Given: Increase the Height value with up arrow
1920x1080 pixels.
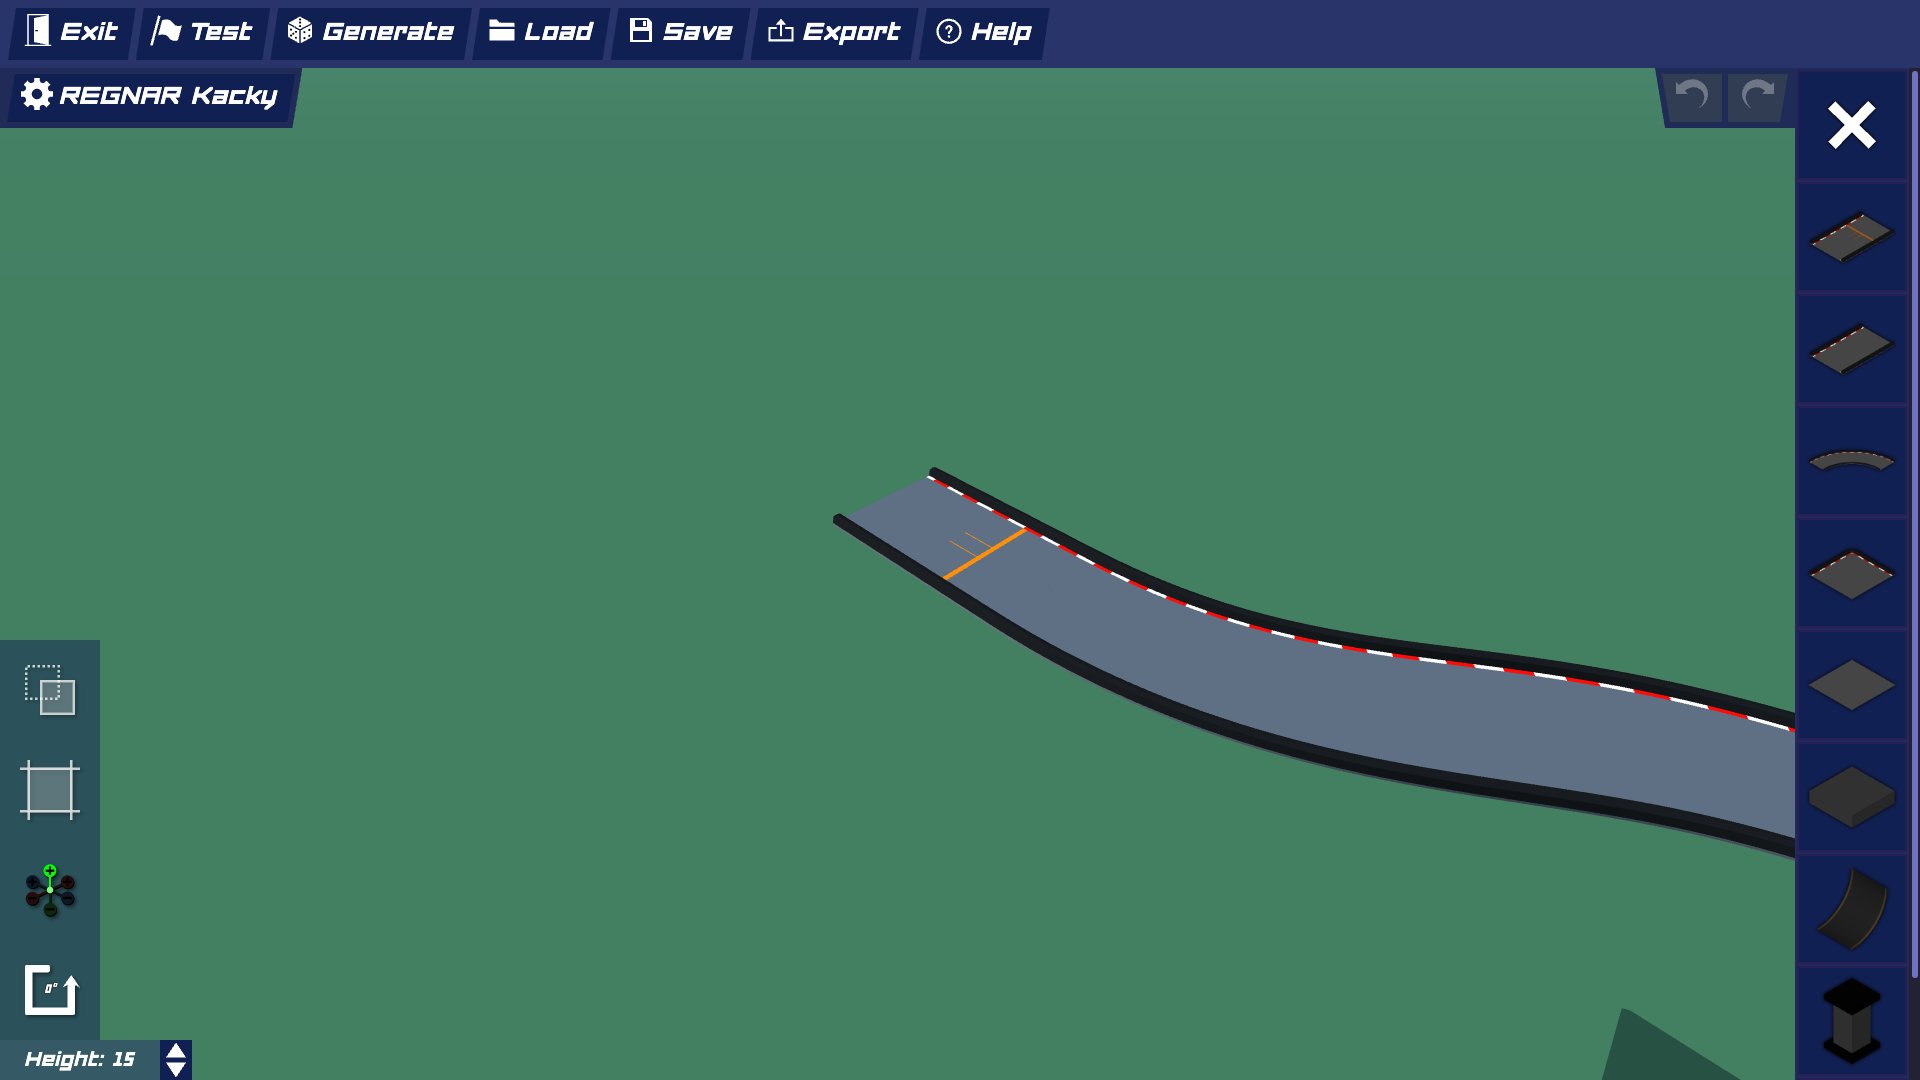Looking at the screenshot, I should (x=176, y=1051).
